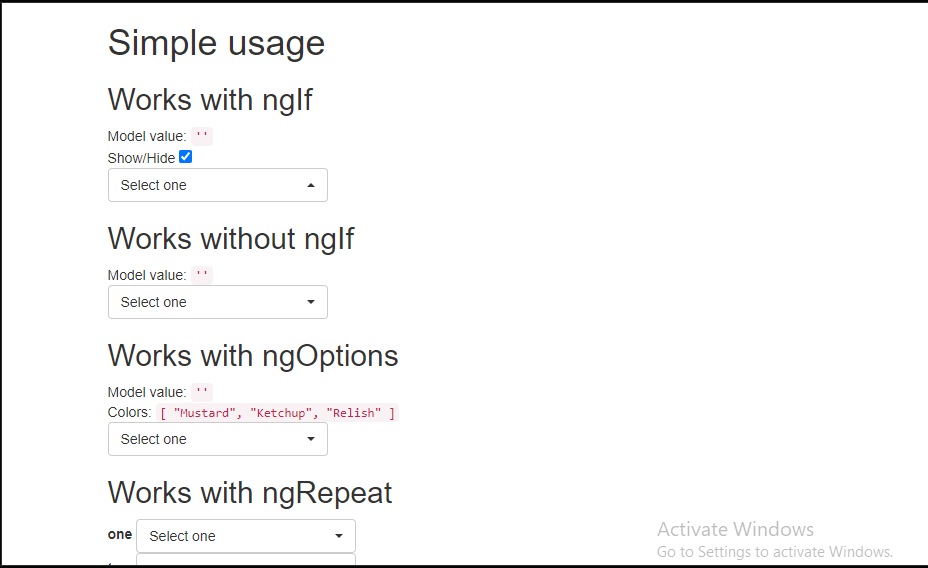Click the bold one label
Viewport: 928px width, 568px height.
tap(120, 535)
